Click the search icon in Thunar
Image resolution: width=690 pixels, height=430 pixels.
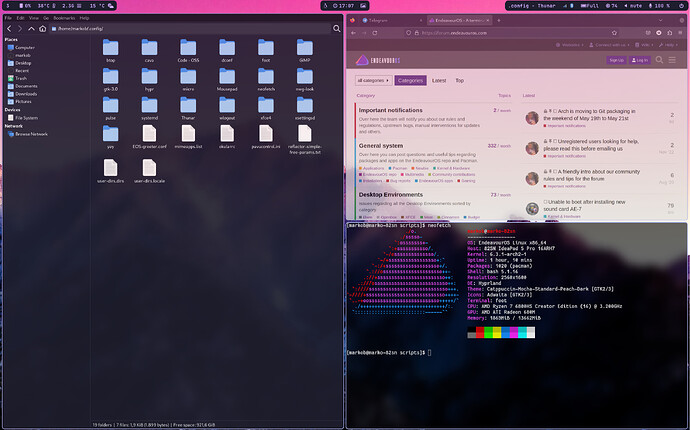[337, 29]
